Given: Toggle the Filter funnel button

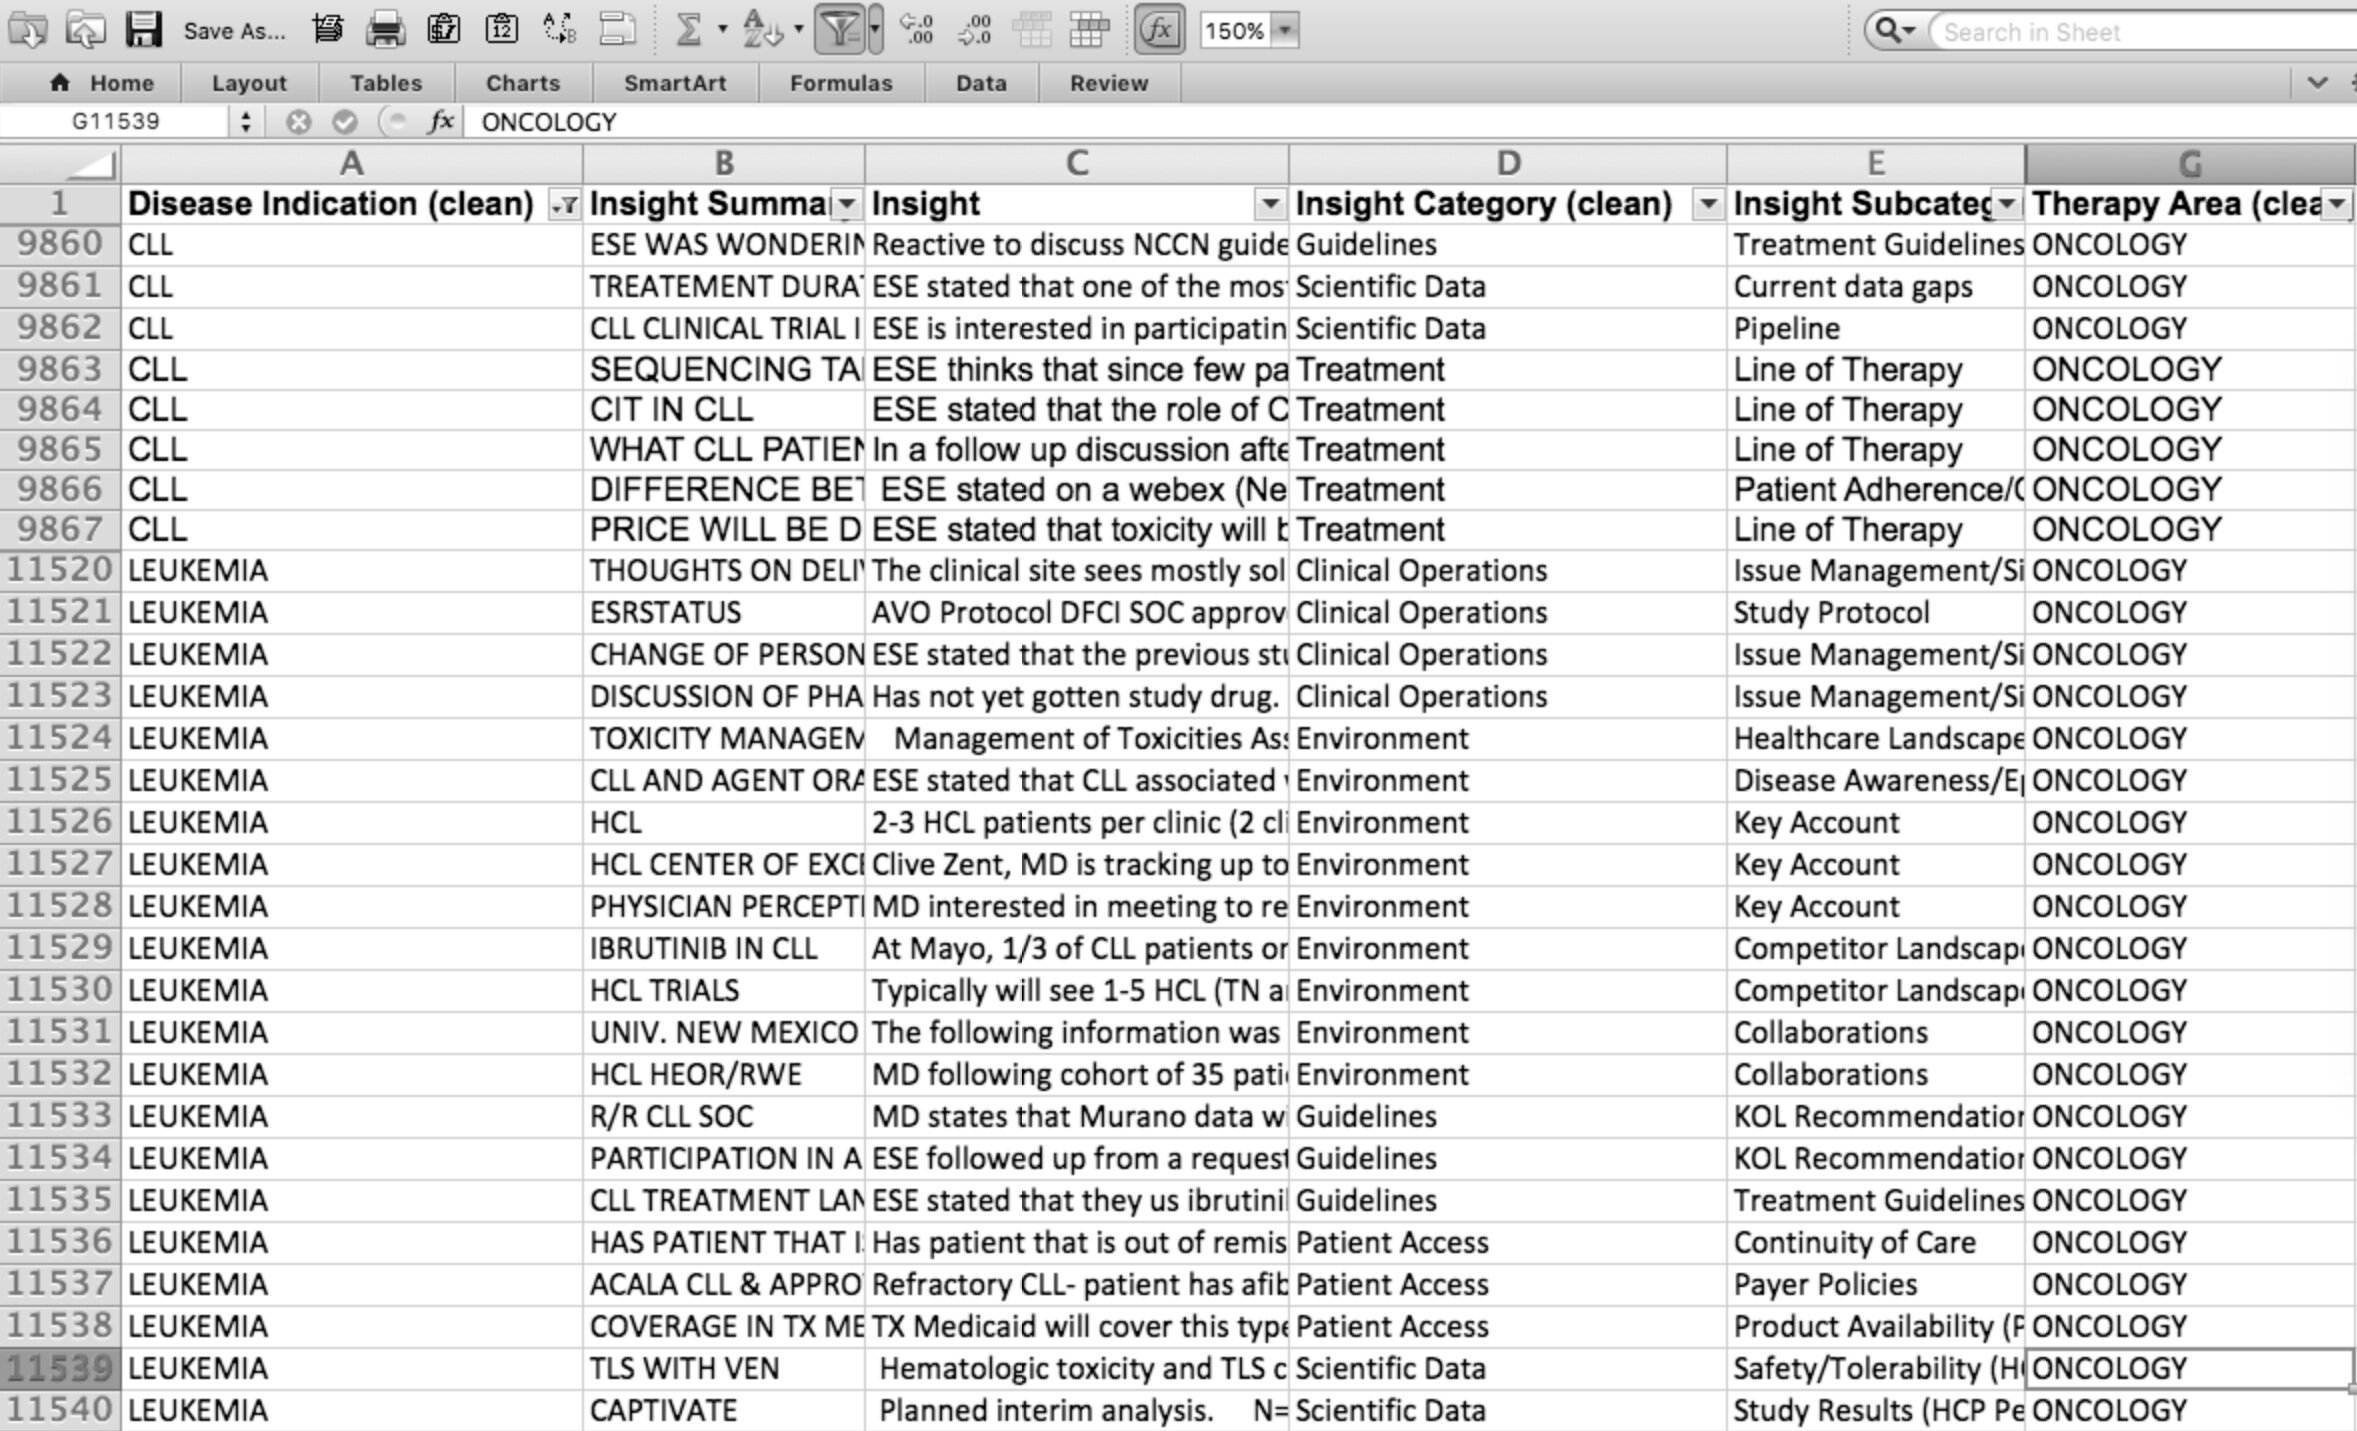Looking at the screenshot, I should (840, 30).
